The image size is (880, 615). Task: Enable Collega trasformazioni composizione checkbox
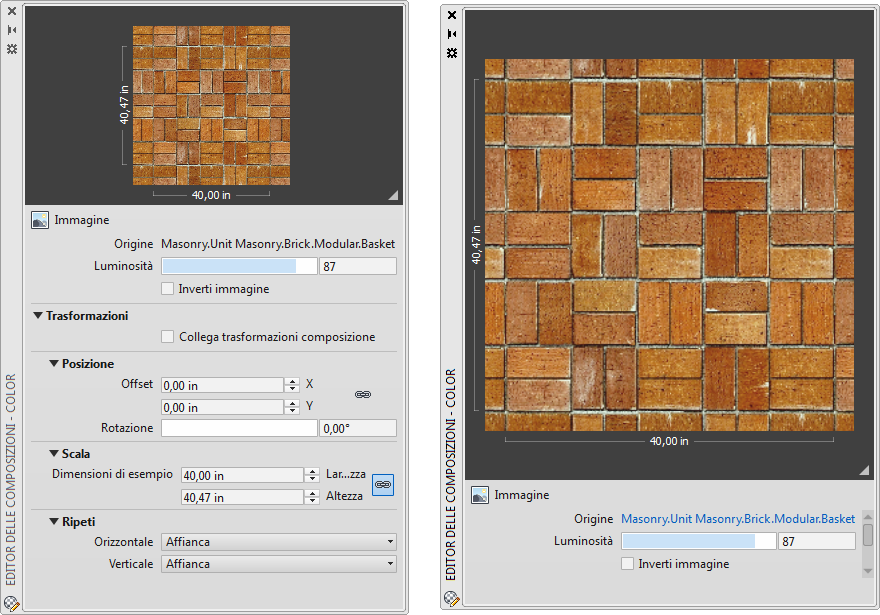[x=168, y=337]
